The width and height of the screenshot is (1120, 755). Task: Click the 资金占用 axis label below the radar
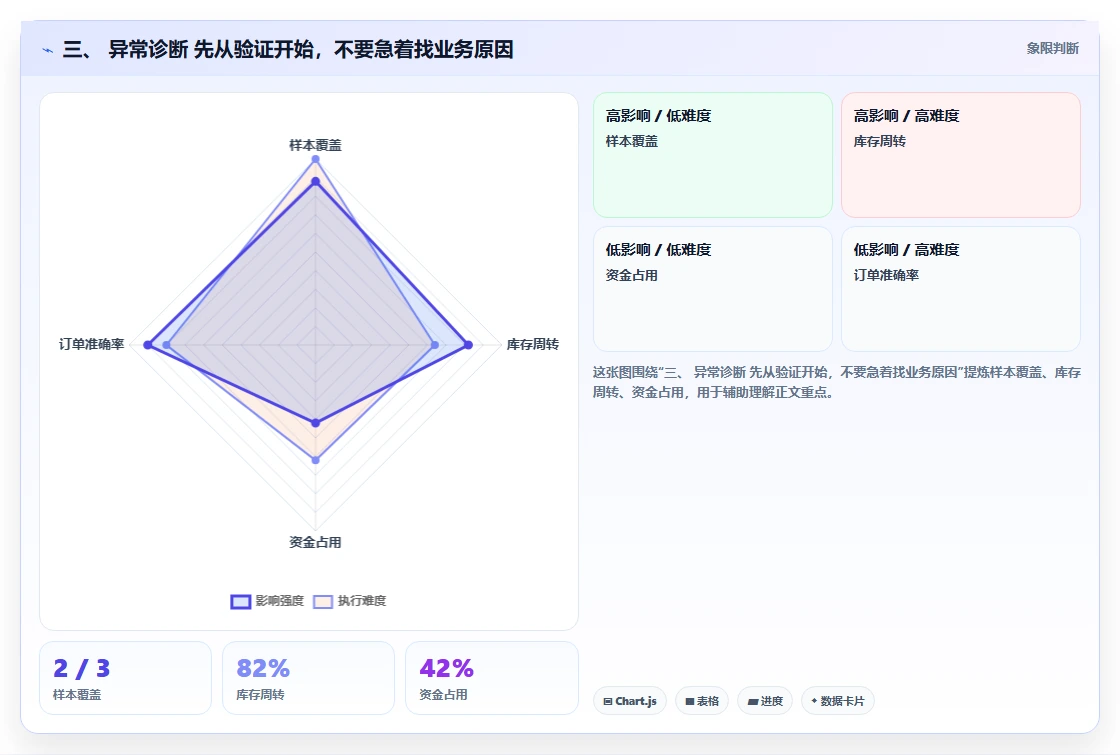(315, 542)
